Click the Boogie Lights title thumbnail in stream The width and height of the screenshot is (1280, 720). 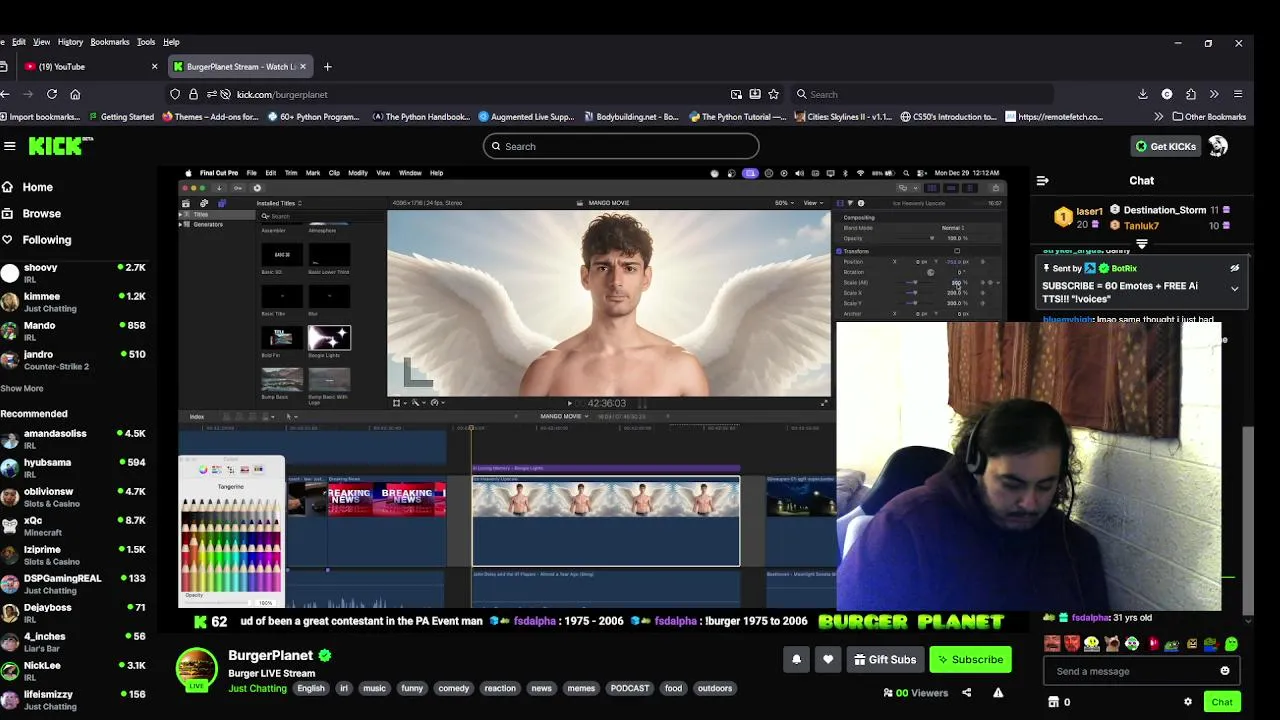(x=329, y=338)
